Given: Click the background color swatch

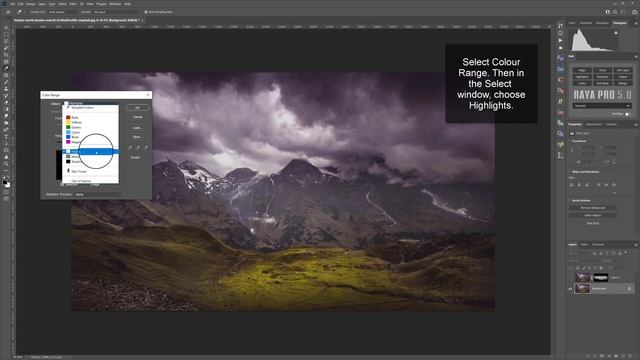Looking at the screenshot, I should pyautogui.click(x=8, y=185).
